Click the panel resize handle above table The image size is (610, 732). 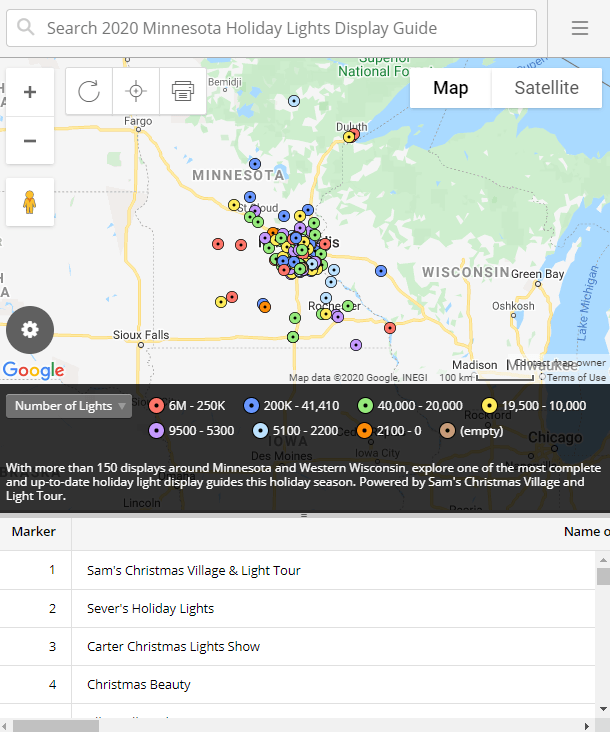pyautogui.click(x=305, y=516)
